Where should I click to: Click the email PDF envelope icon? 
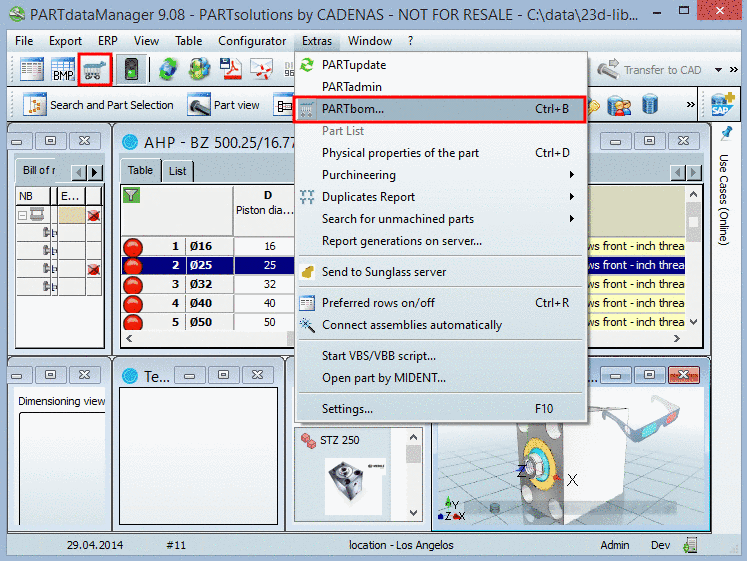pos(262,70)
